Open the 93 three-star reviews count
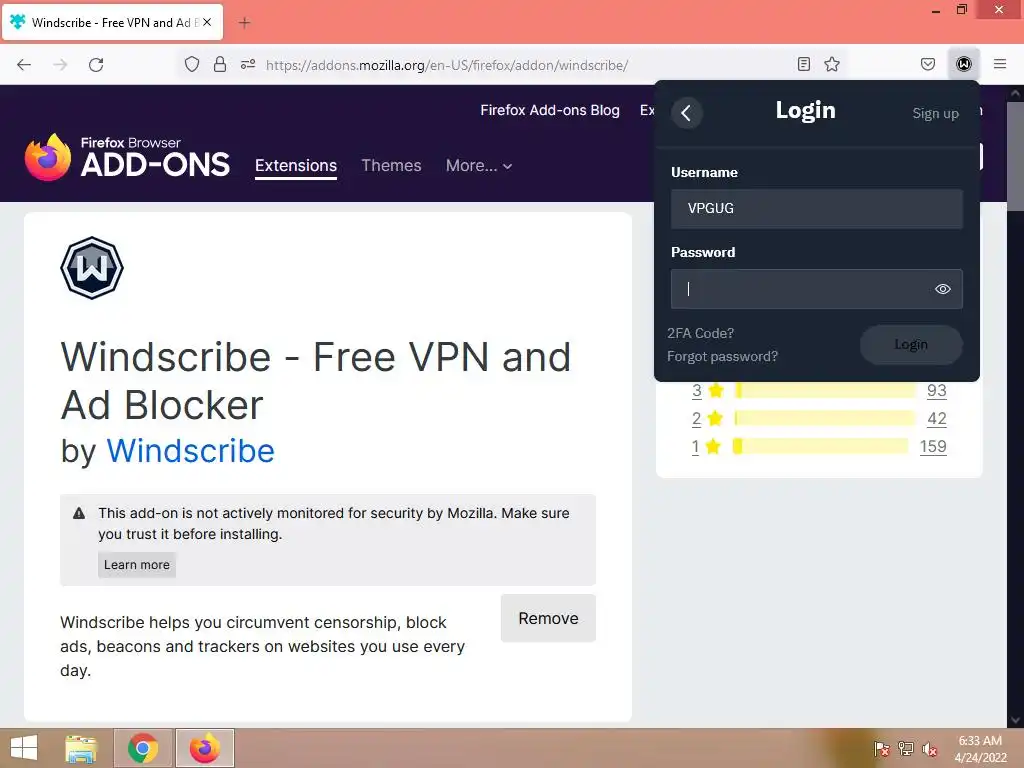Viewport: 1024px width, 768px height. pos(936,391)
